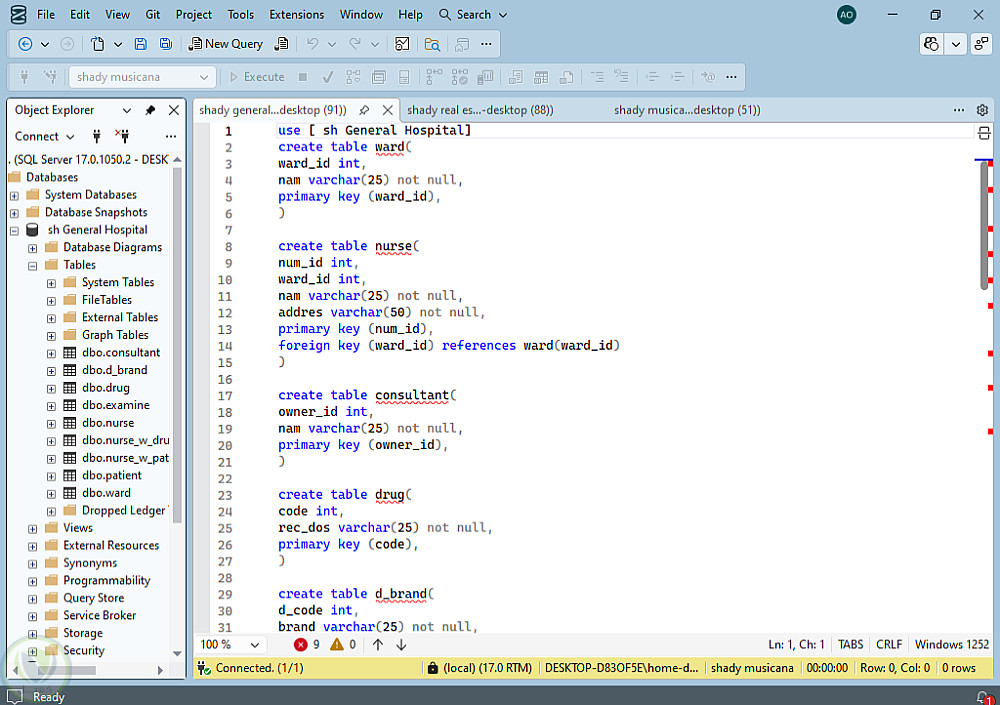The image size is (1000, 705).
Task: Collapse the Tables folder node
Action: 33,265
